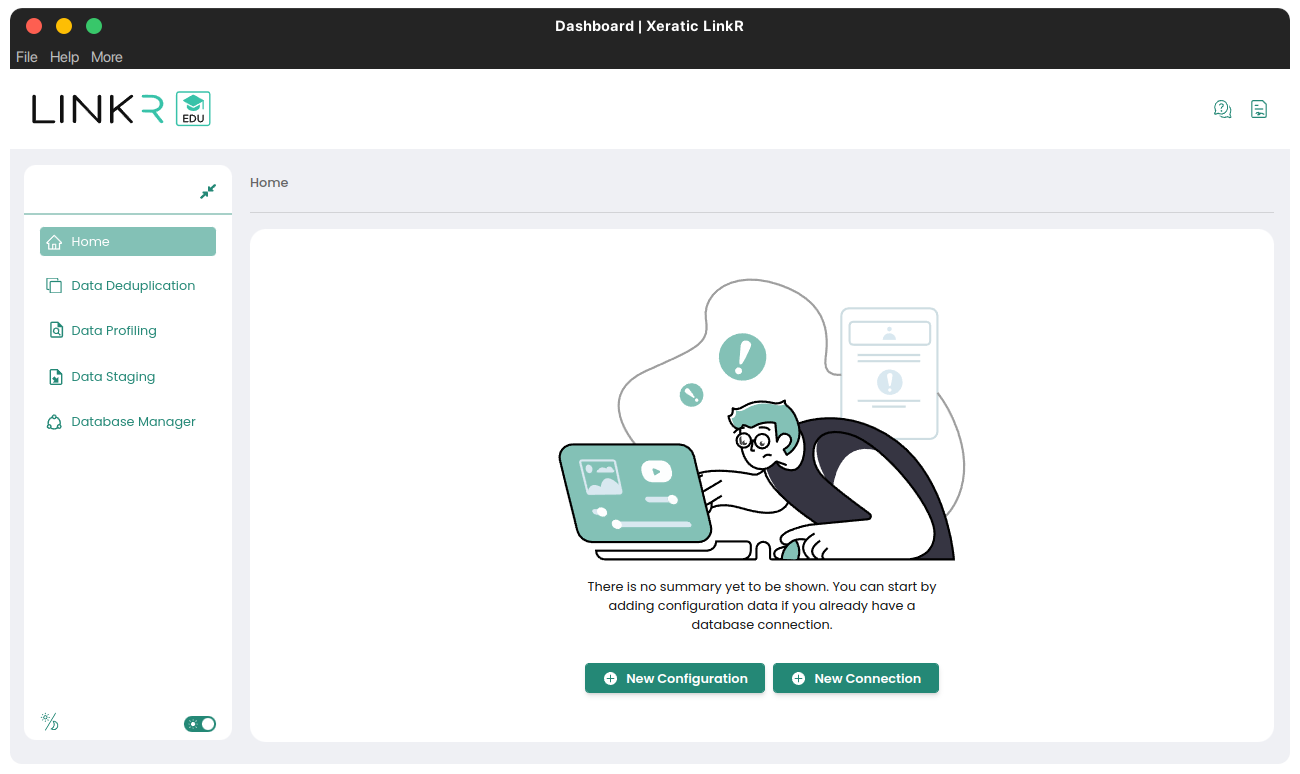The image size is (1300, 774).
Task: Click the Database Manager sidebar icon
Action: (54, 422)
